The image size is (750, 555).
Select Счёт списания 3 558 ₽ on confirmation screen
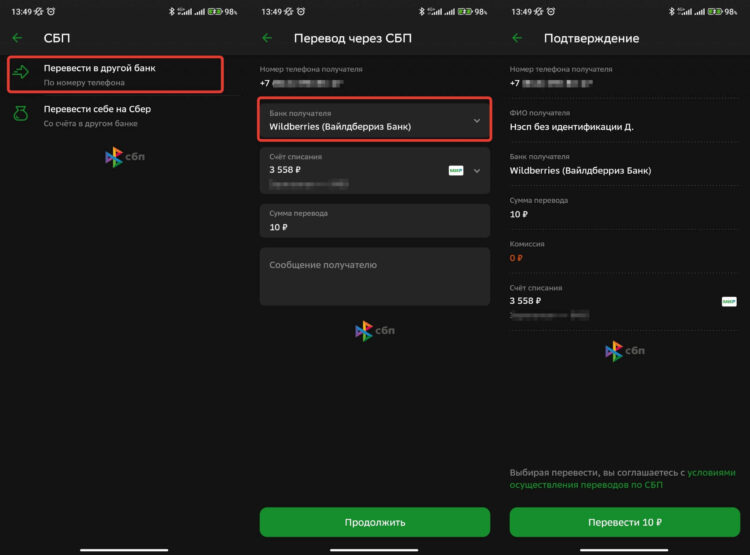coord(525,301)
